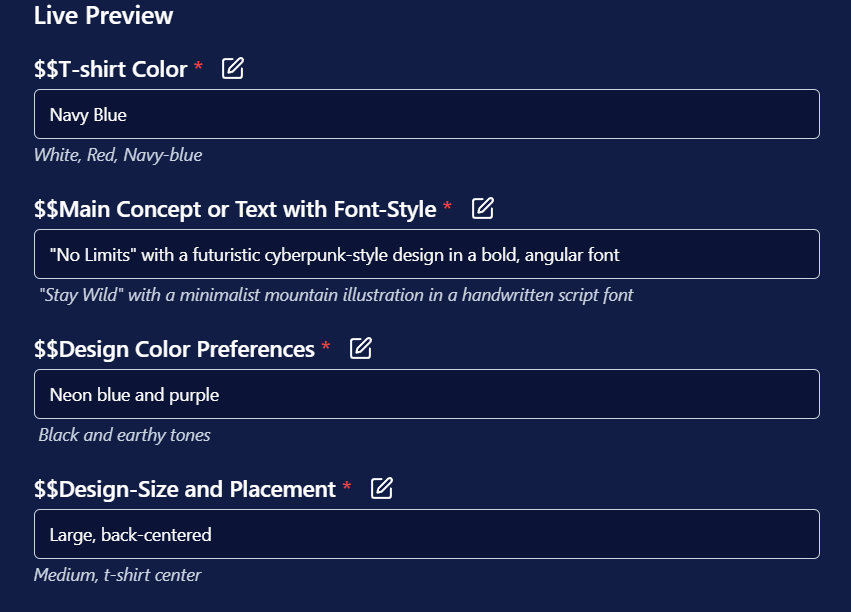Focus the Navy Blue text input
This screenshot has width=851, height=612.
click(x=427, y=114)
